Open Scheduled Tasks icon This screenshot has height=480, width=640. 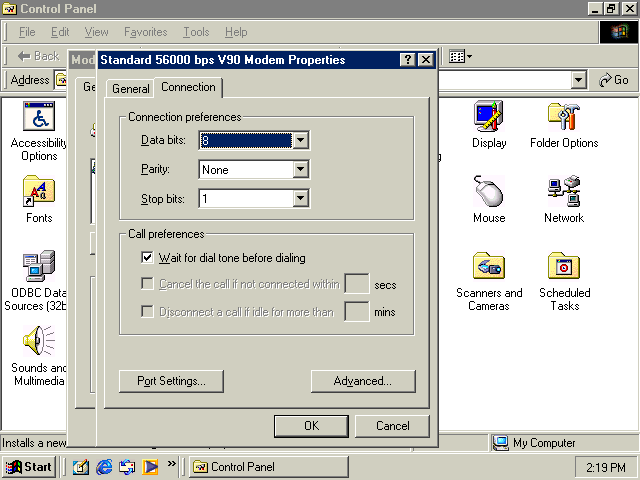click(x=564, y=266)
